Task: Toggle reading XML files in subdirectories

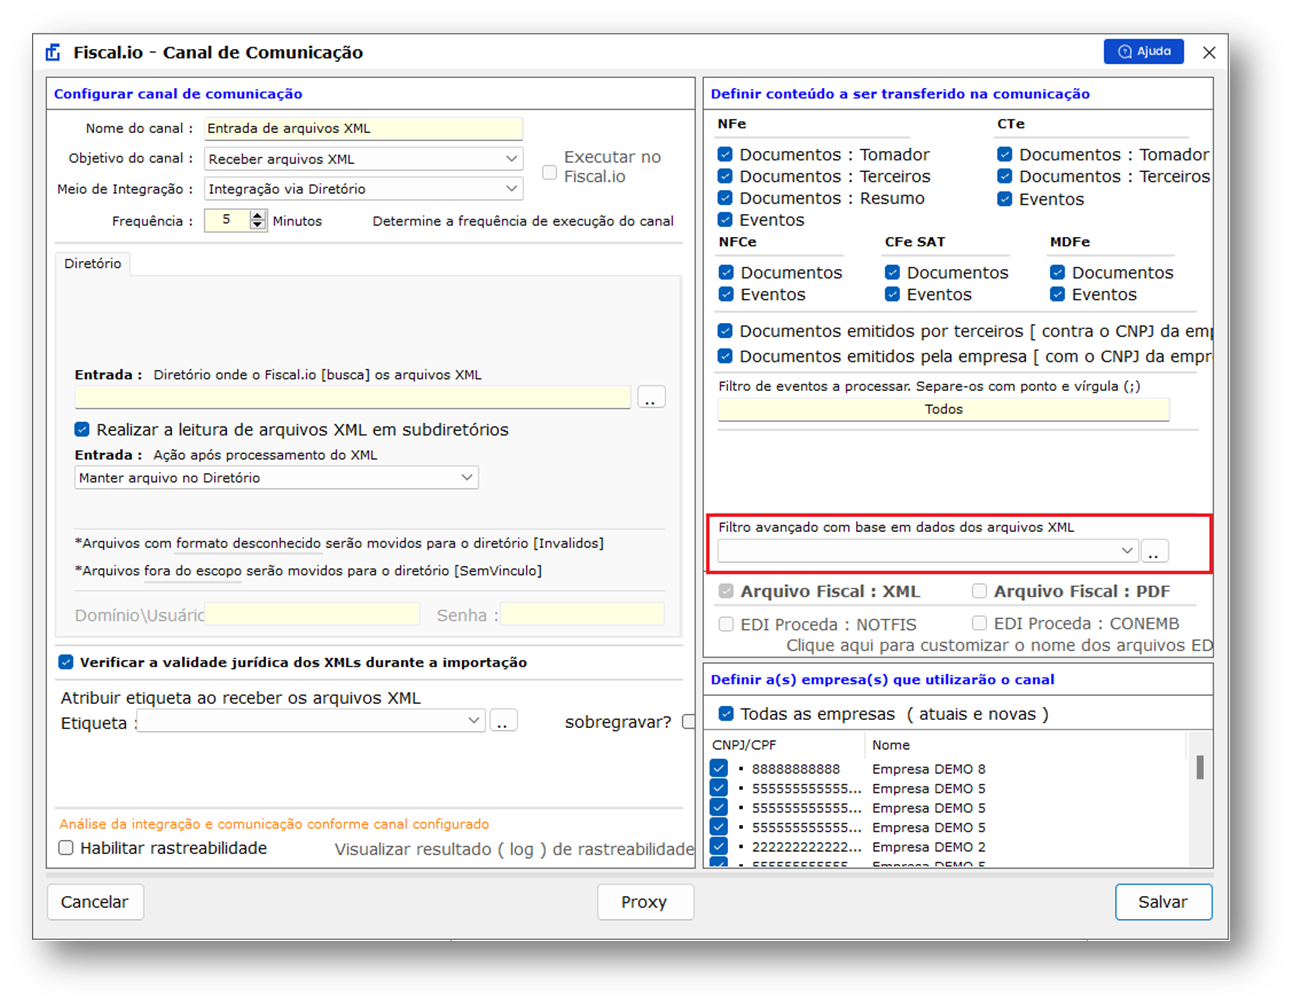Action: 82,429
